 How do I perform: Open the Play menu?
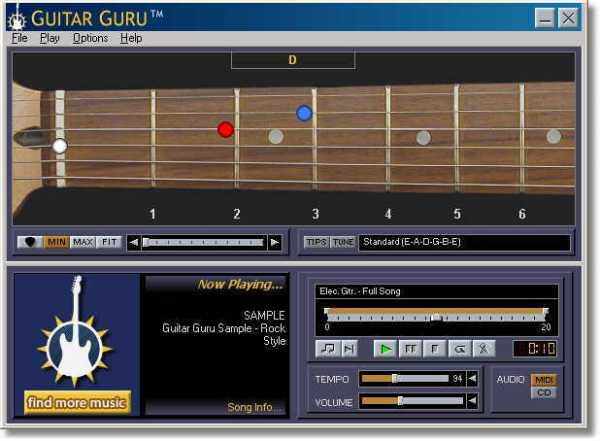pos(50,38)
